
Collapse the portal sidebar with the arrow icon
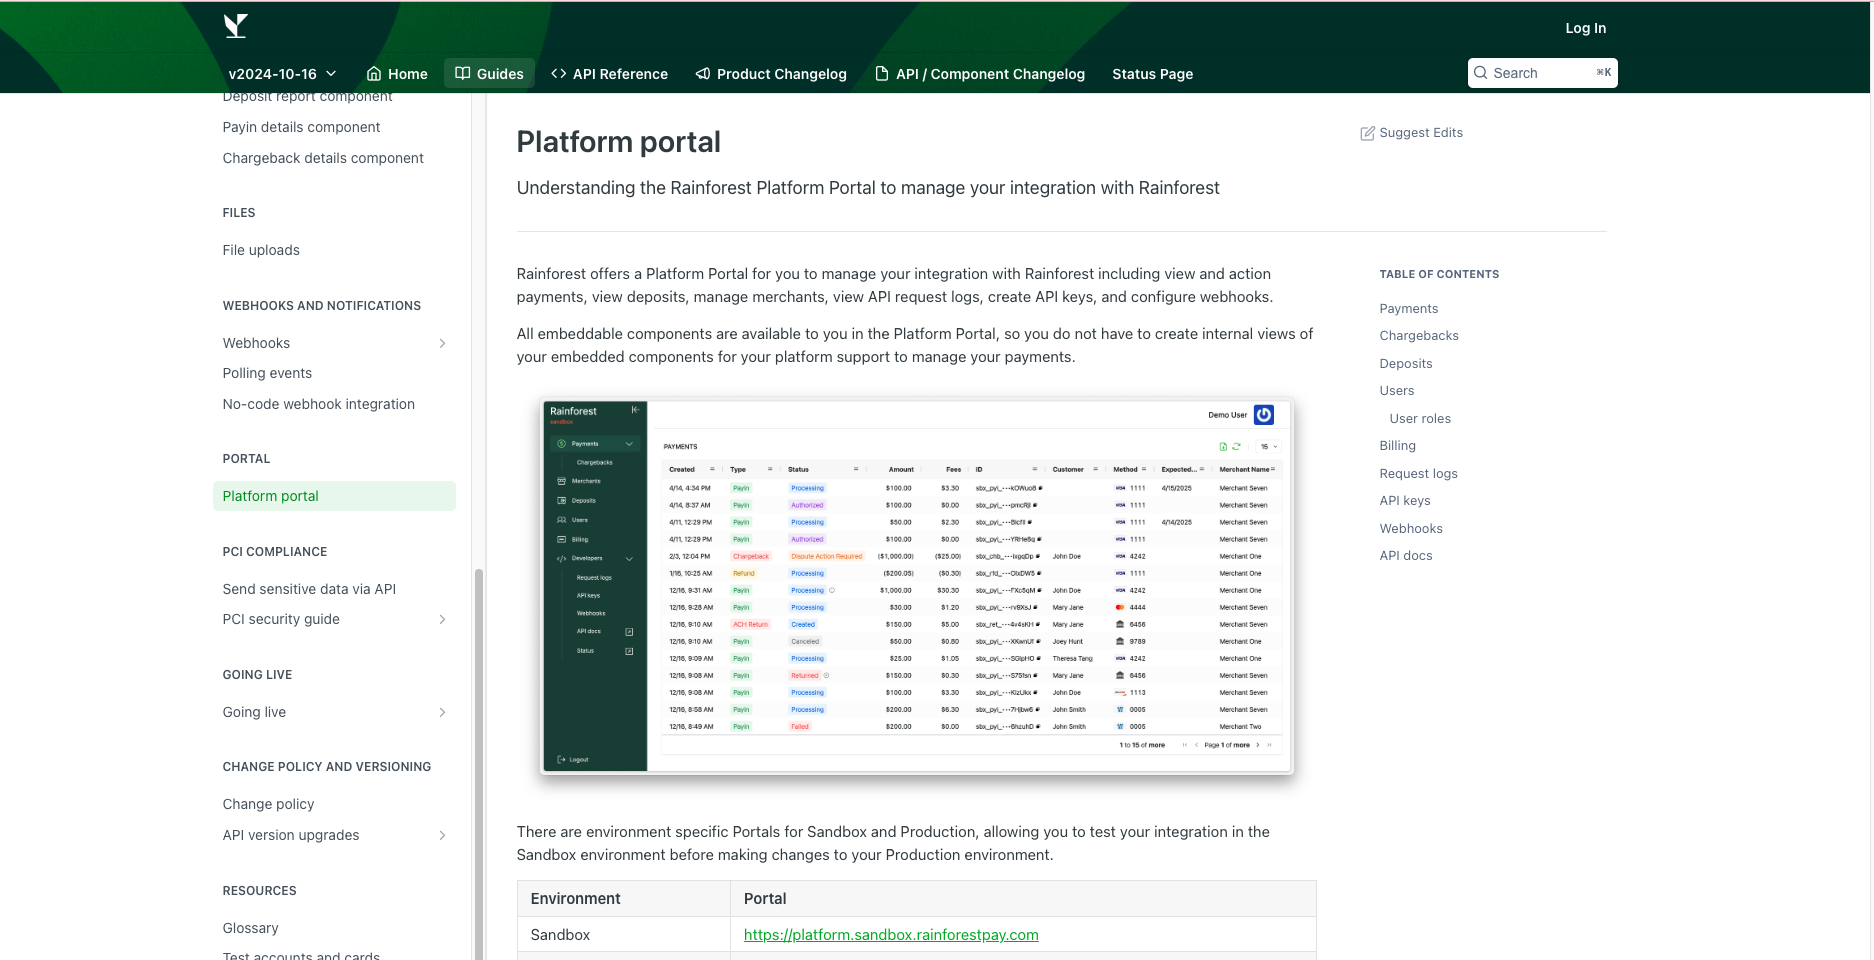pyautogui.click(x=635, y=409)
